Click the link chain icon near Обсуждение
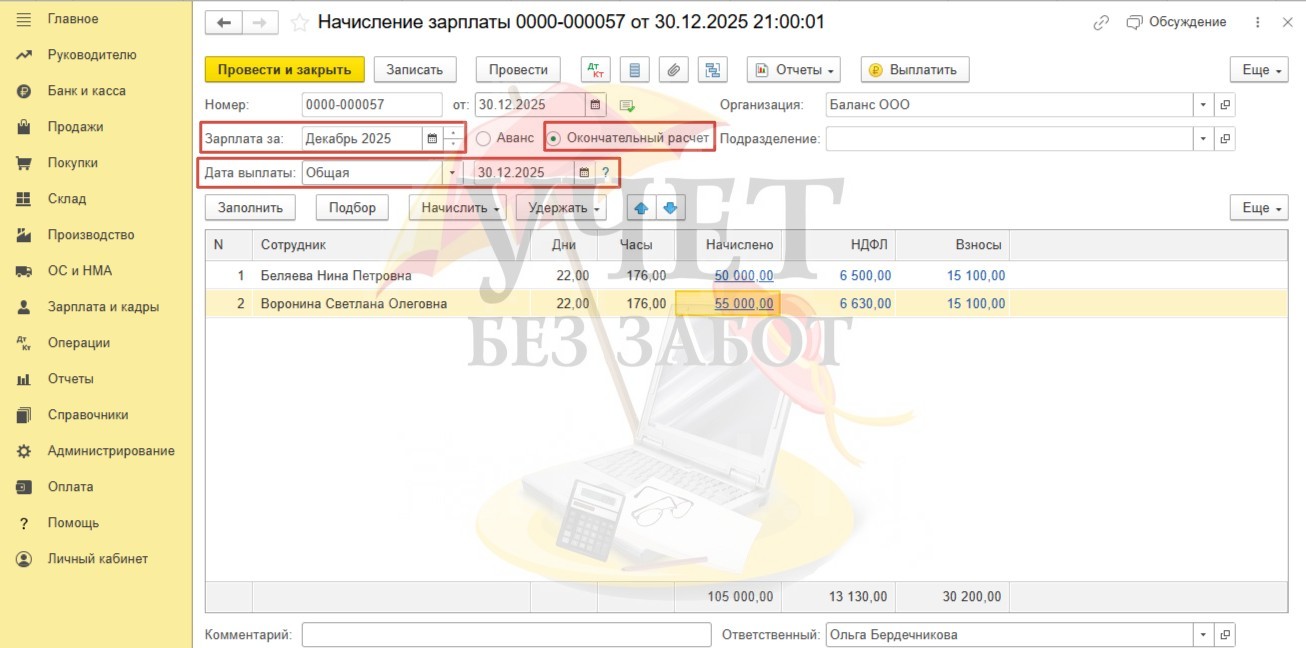The image size is (1306, 648). [x=1101, y=22]
